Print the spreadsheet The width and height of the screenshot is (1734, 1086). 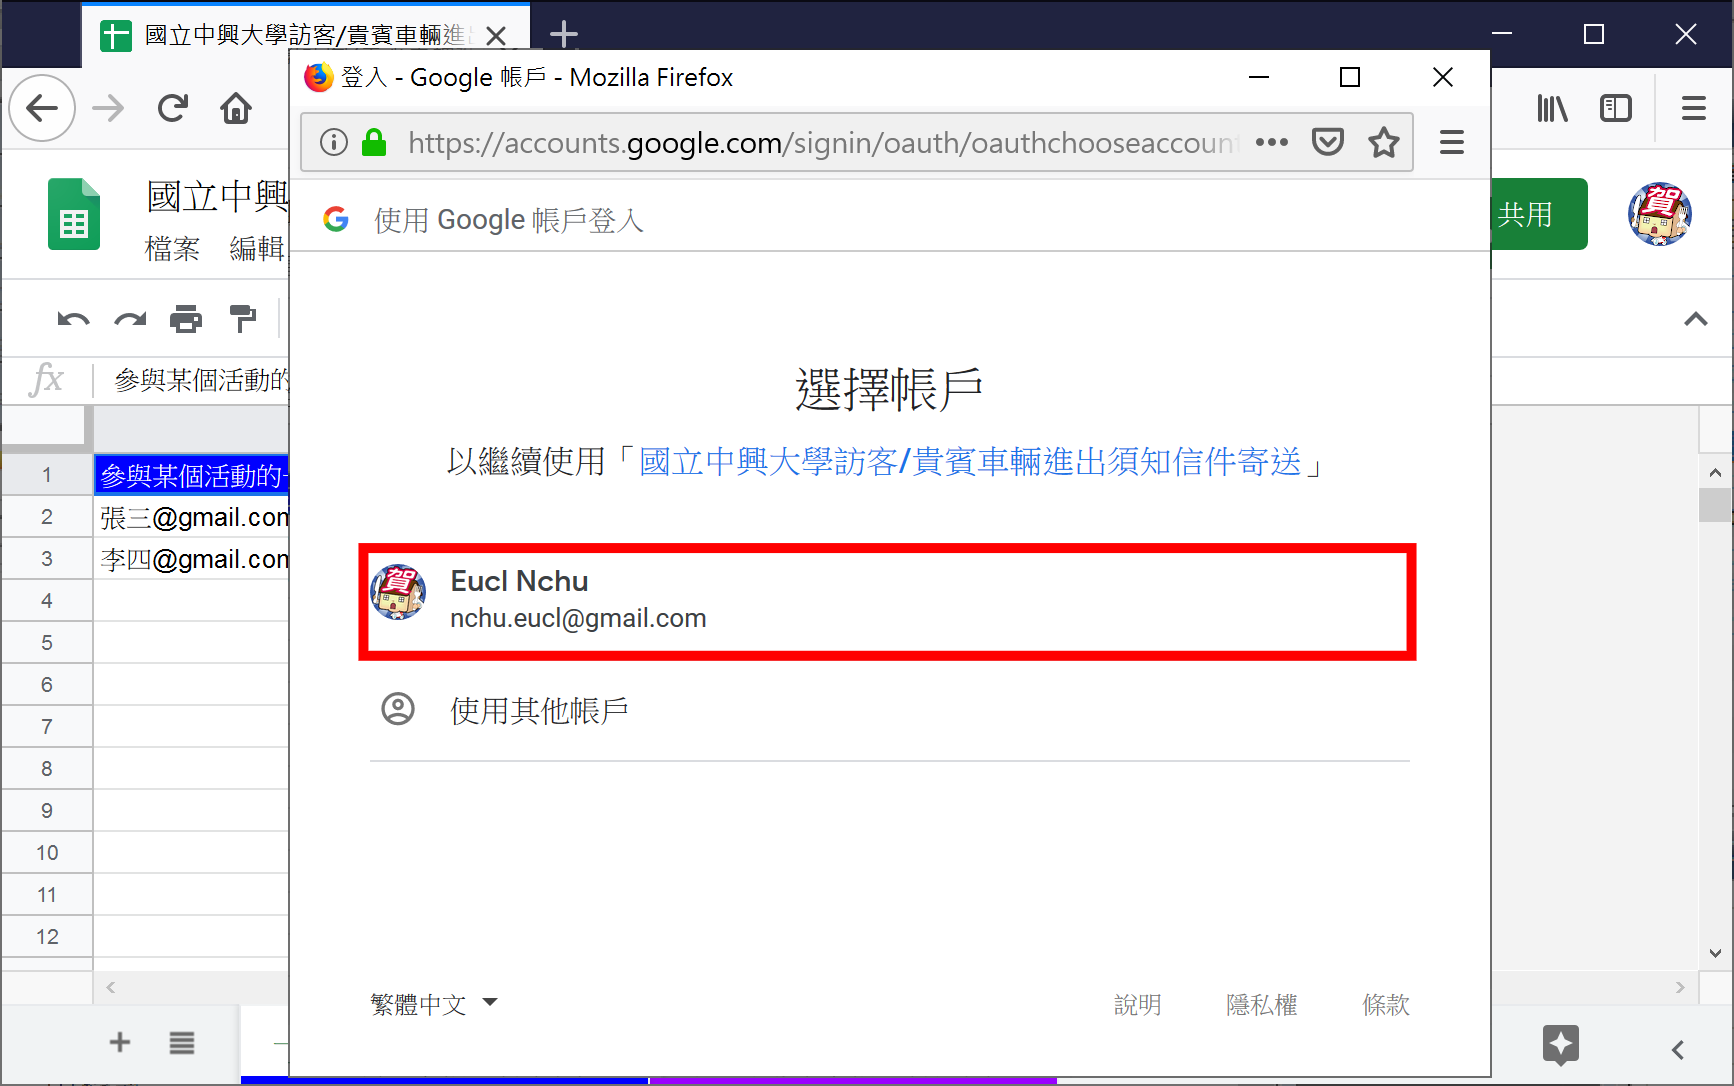(x=186, y=320)
